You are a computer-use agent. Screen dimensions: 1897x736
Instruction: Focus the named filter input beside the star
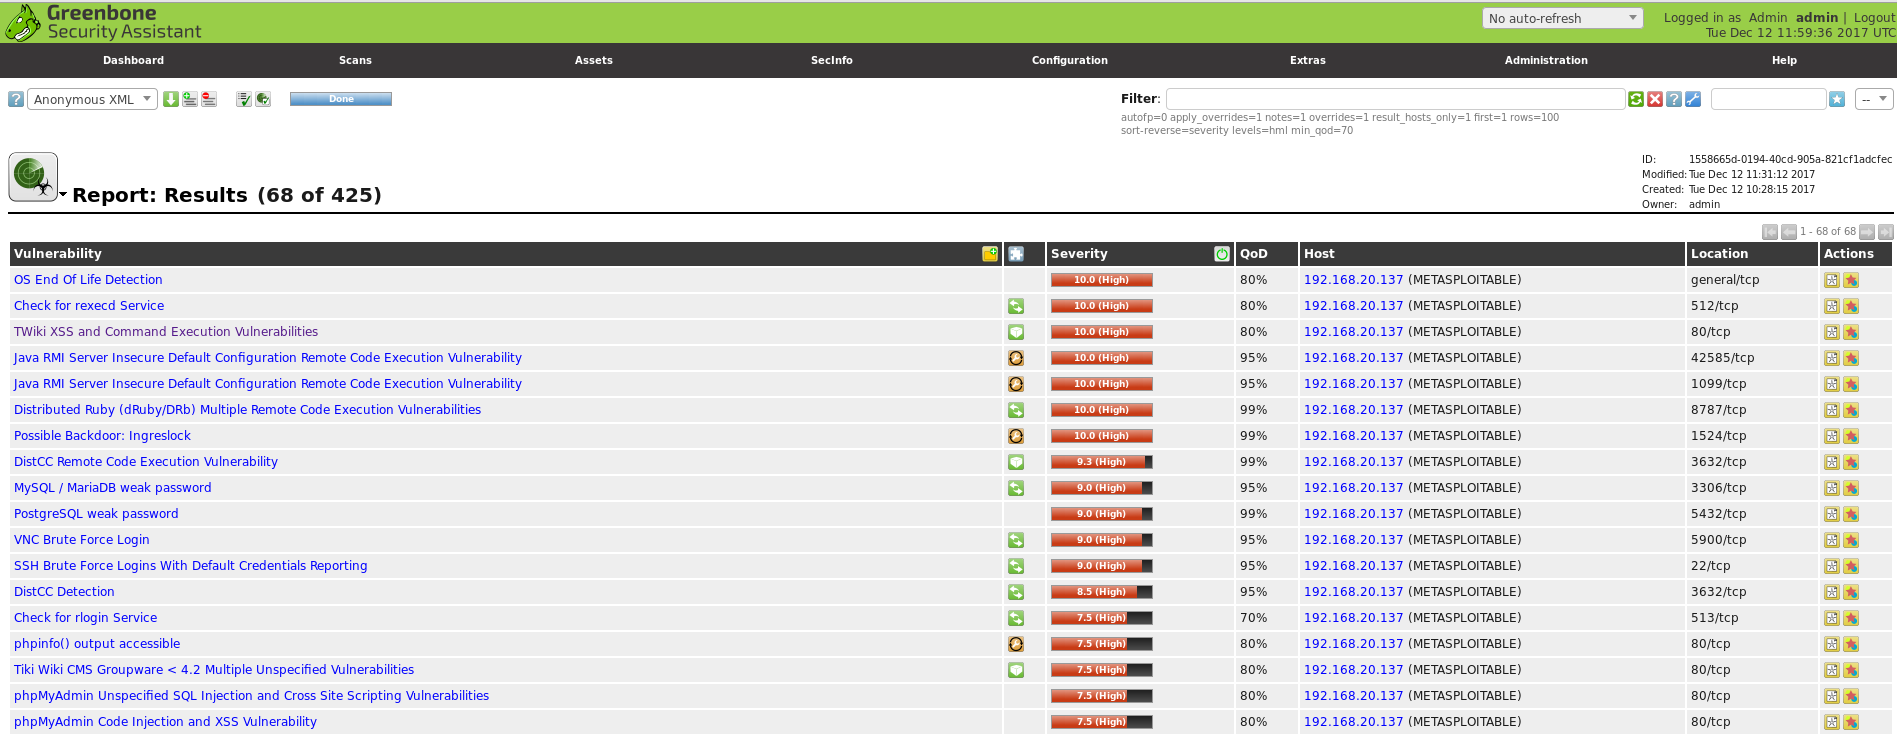click(1768, 99)
